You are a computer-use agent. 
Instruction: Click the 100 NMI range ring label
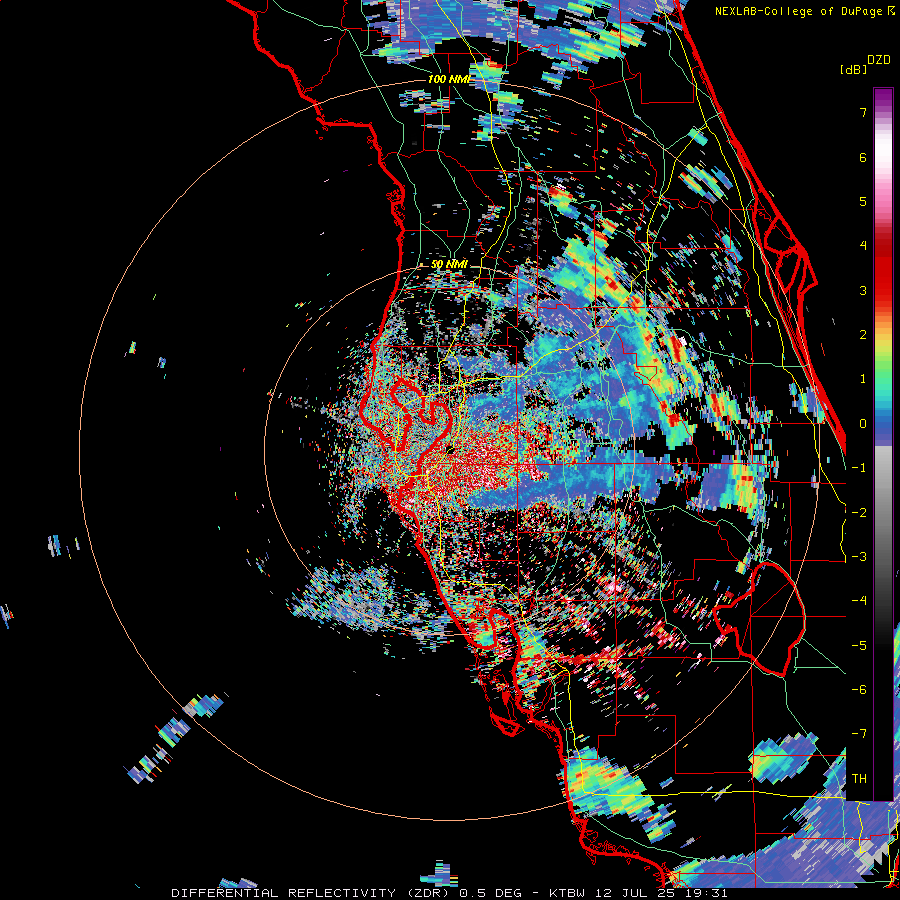449,79
